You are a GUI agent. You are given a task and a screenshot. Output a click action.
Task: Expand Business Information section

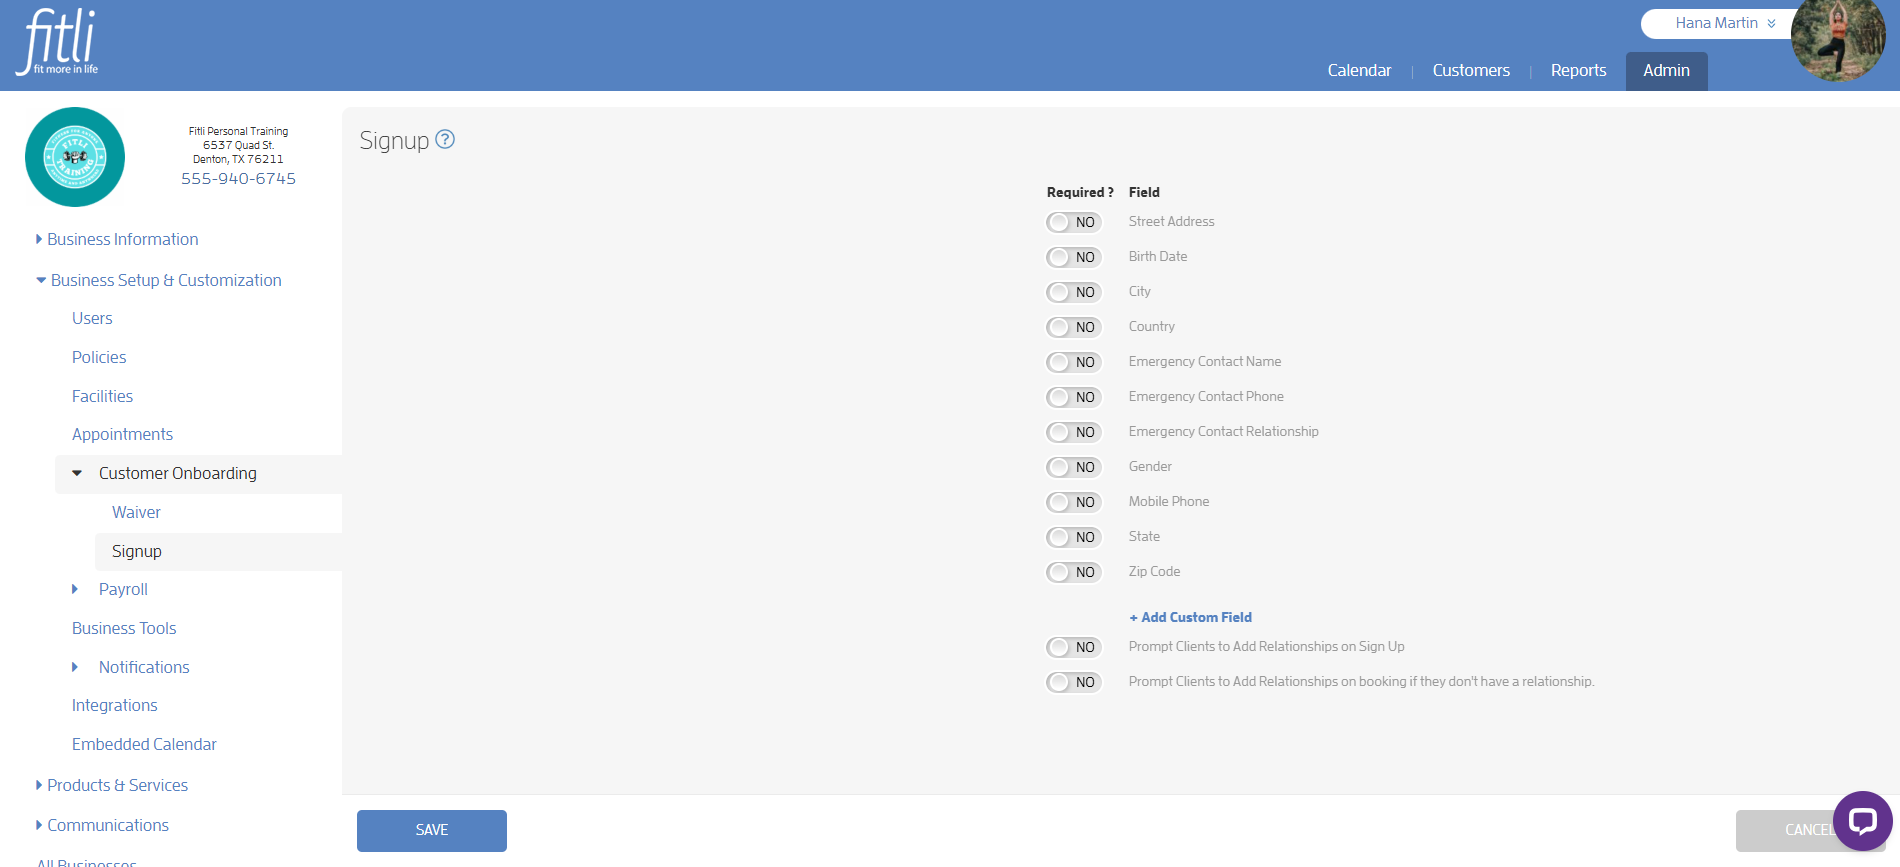(x=117, y=239)
